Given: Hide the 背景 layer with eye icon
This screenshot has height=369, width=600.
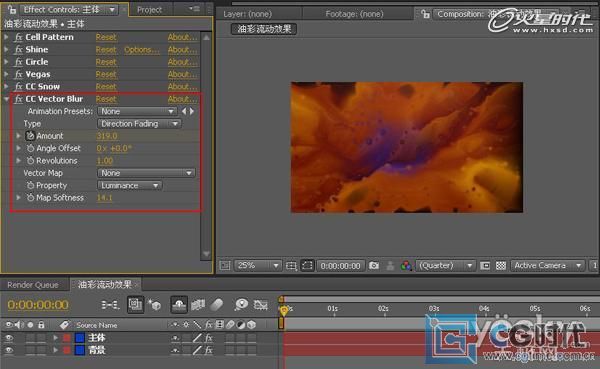Looking at the screenshot, I should click(x=9, y=350).
